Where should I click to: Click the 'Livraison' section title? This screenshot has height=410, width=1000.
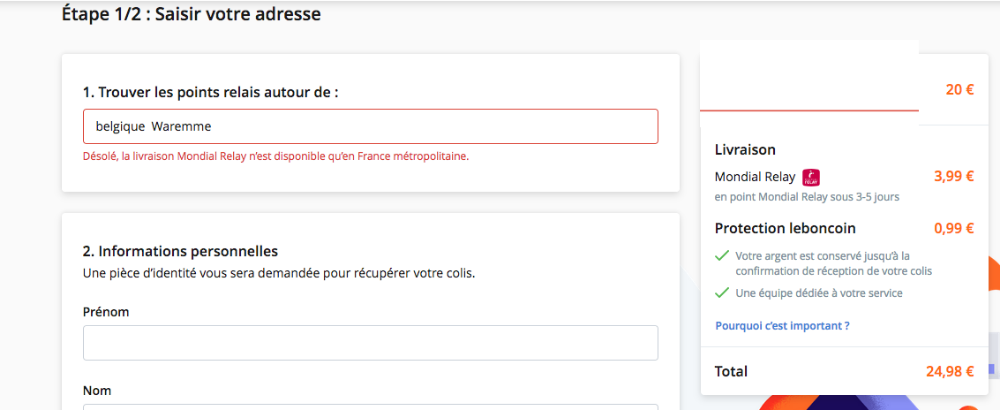pyautogui.click(x=746, y=150)
